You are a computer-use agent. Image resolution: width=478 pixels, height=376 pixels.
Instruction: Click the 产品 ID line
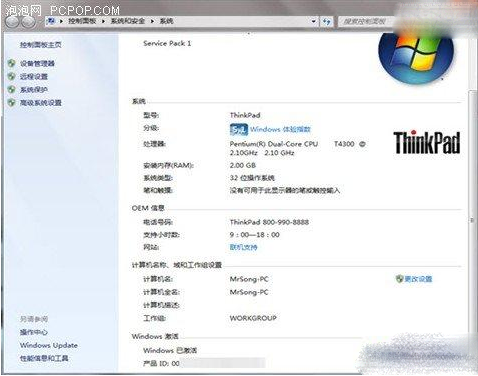point(204,363)
